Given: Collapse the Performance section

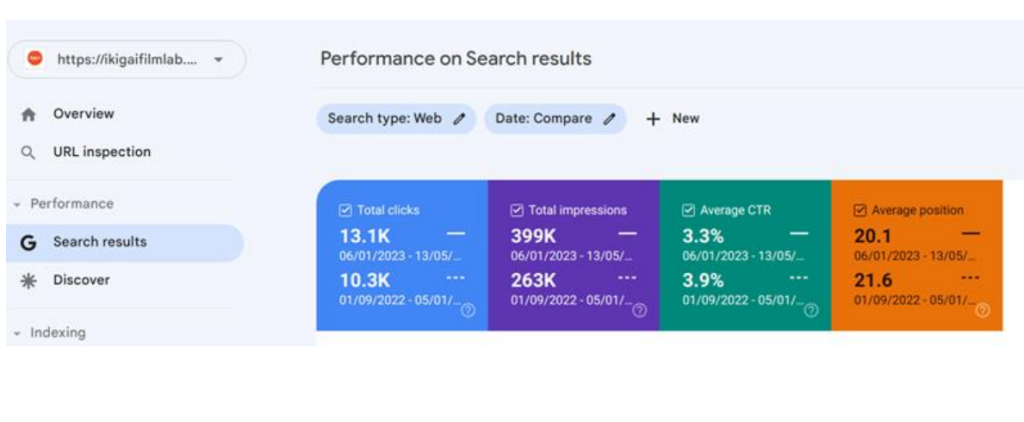Looking at the screenshot, I should (17, 204).
